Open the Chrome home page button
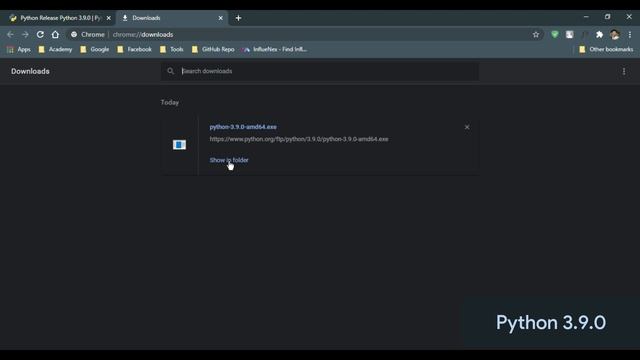Viewport: 640px width, 360px height. (55, 35)
